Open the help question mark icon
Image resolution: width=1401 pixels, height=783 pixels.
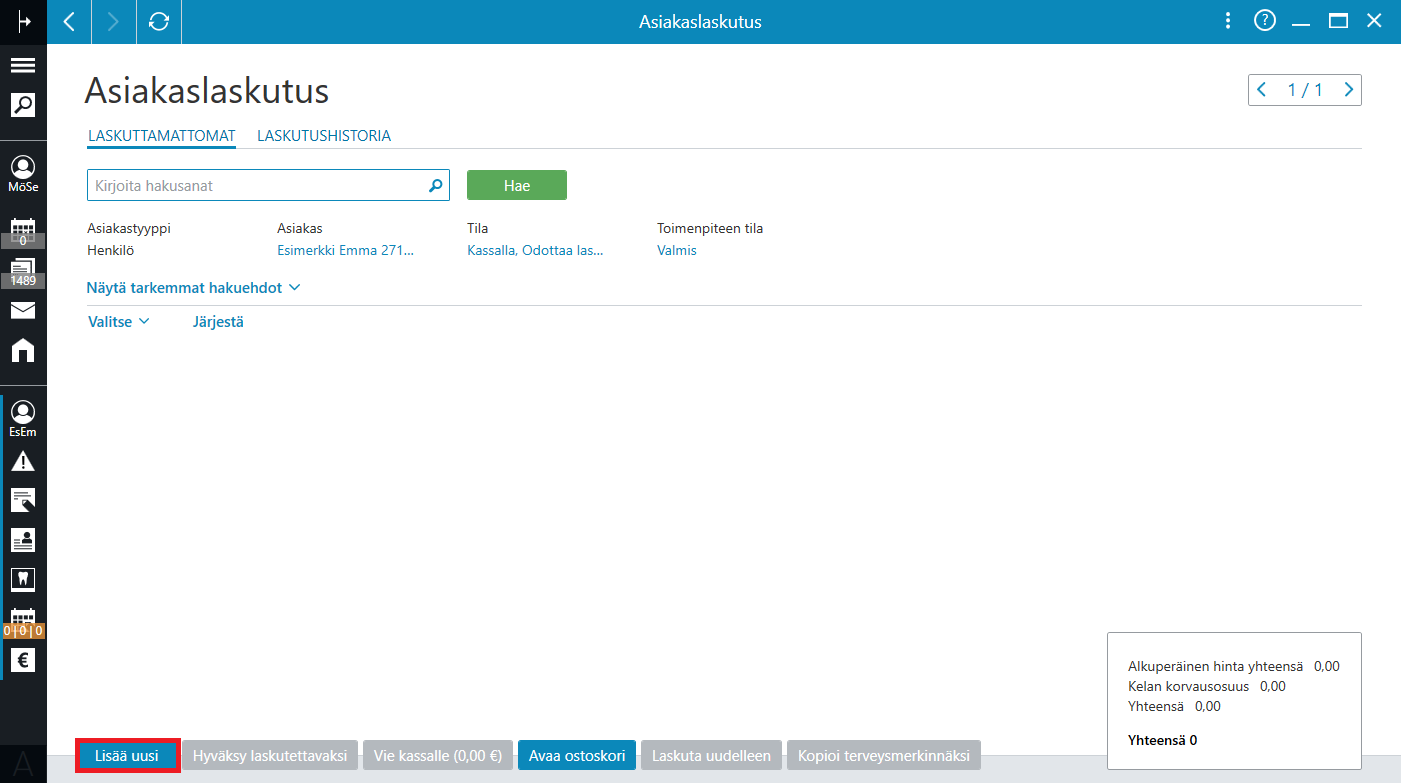pos(1265,21)
